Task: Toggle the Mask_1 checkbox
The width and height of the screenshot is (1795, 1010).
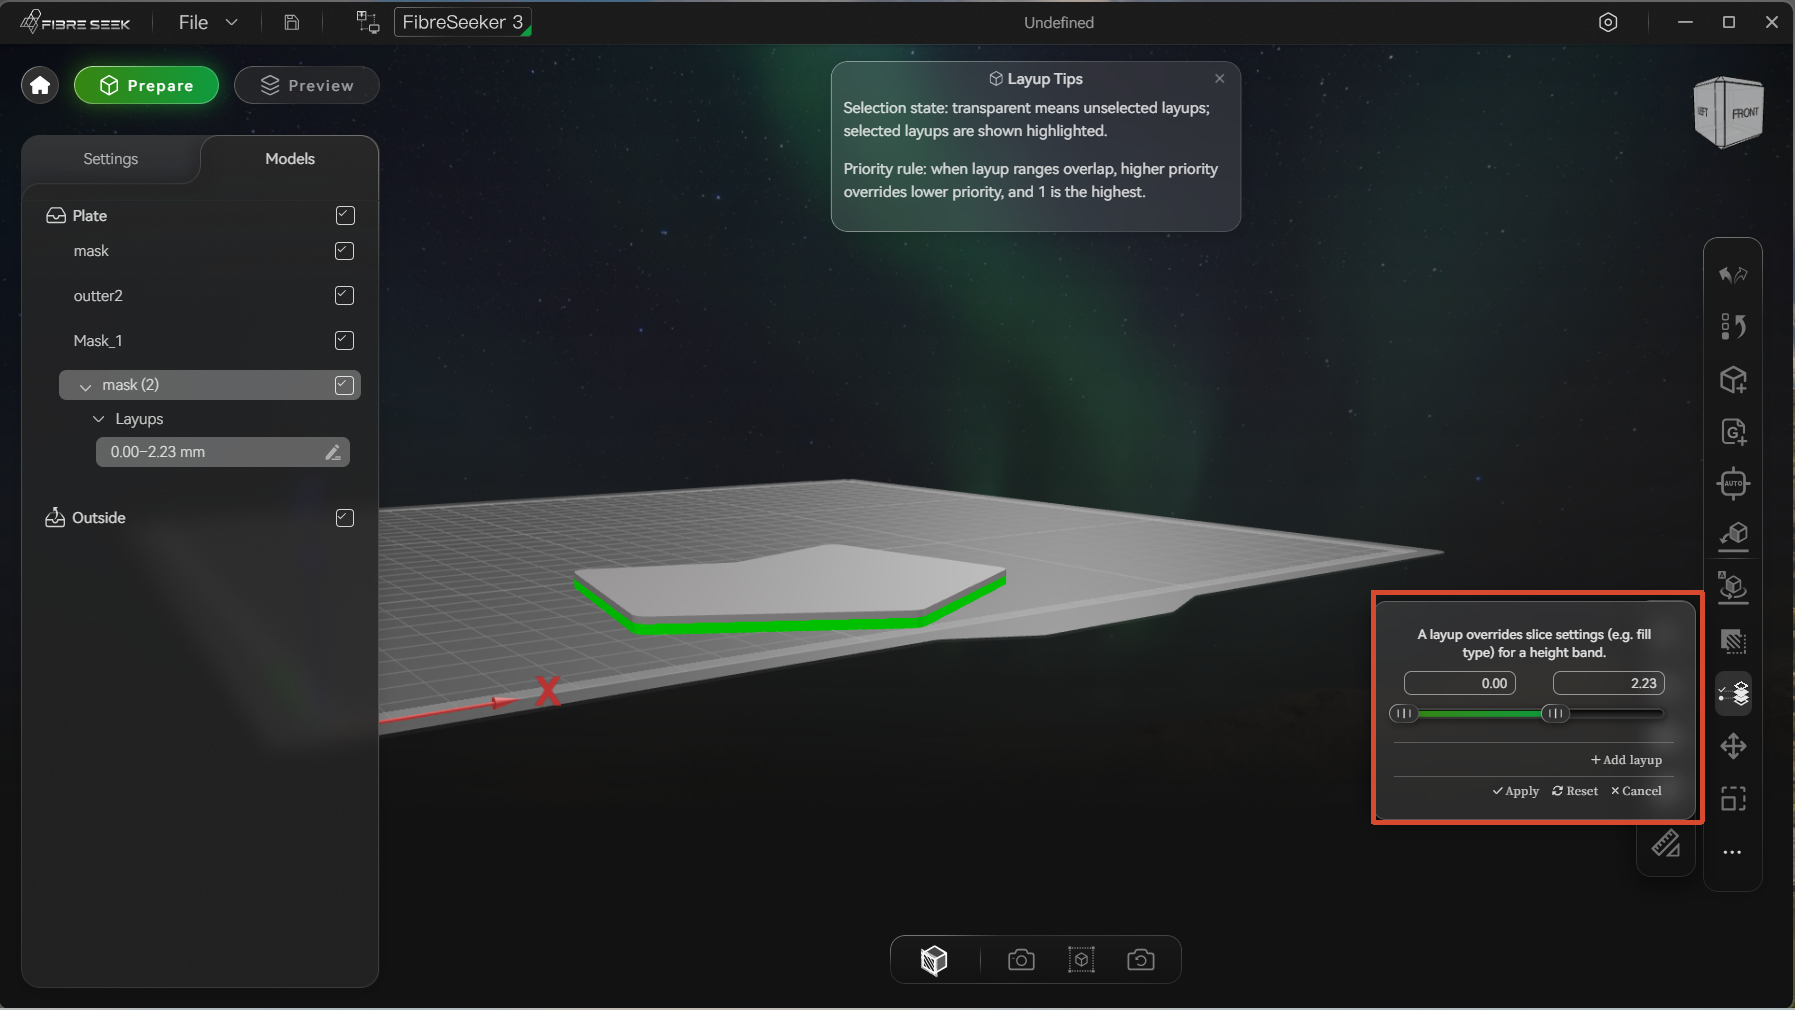Action: 344,340
